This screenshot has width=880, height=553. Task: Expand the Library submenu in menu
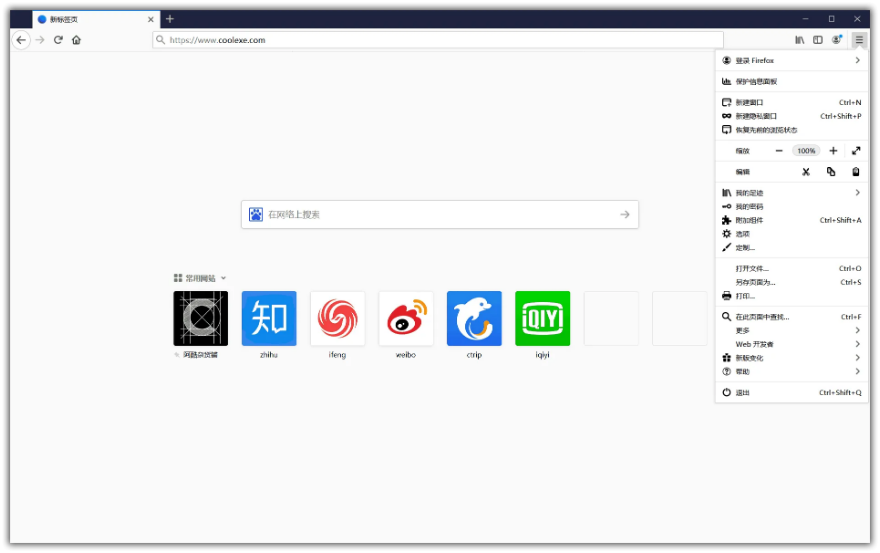791,193
